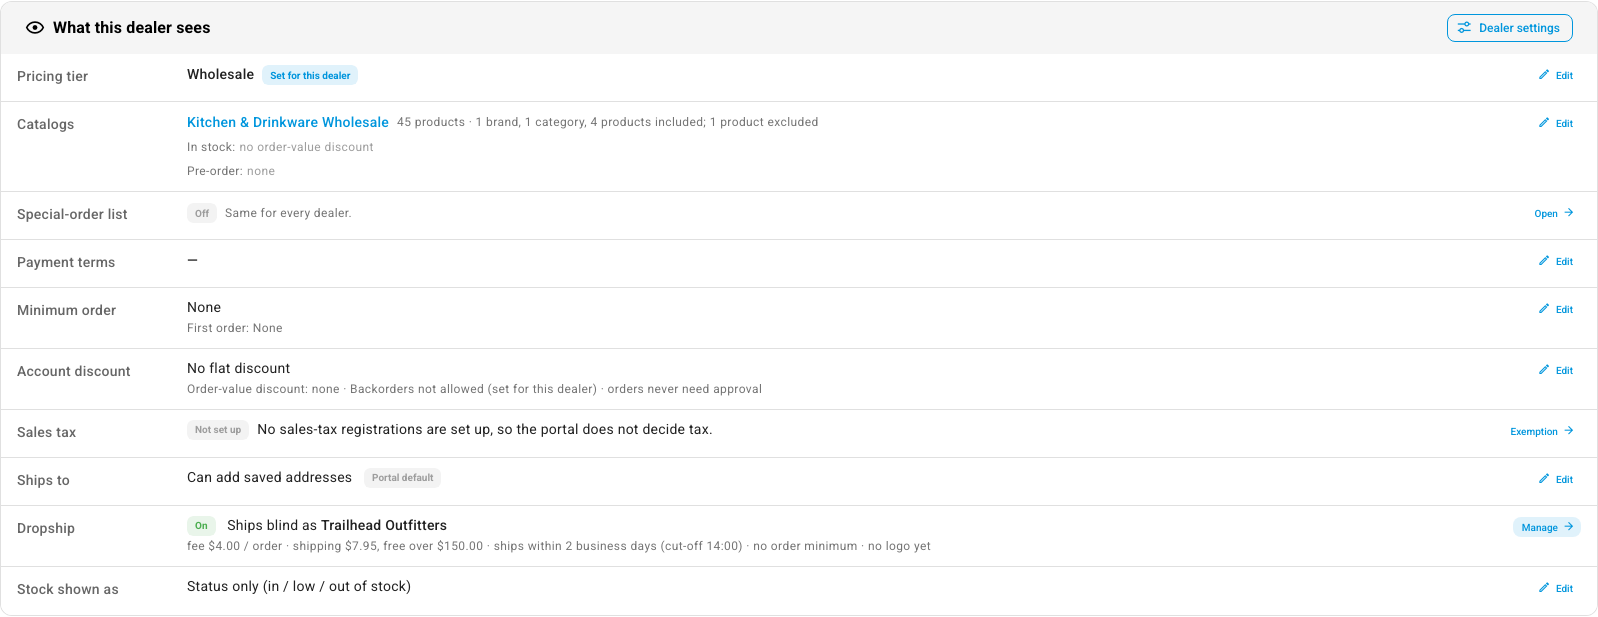Click Open link for Special-order list
Screen dimensions: 1598x617
pos(1554,213)
